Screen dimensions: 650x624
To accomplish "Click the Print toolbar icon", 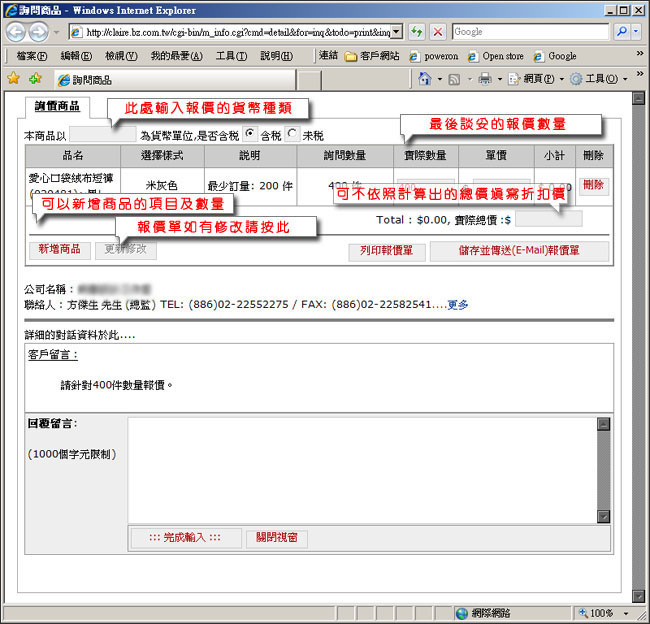I will [x=485, y=78].
